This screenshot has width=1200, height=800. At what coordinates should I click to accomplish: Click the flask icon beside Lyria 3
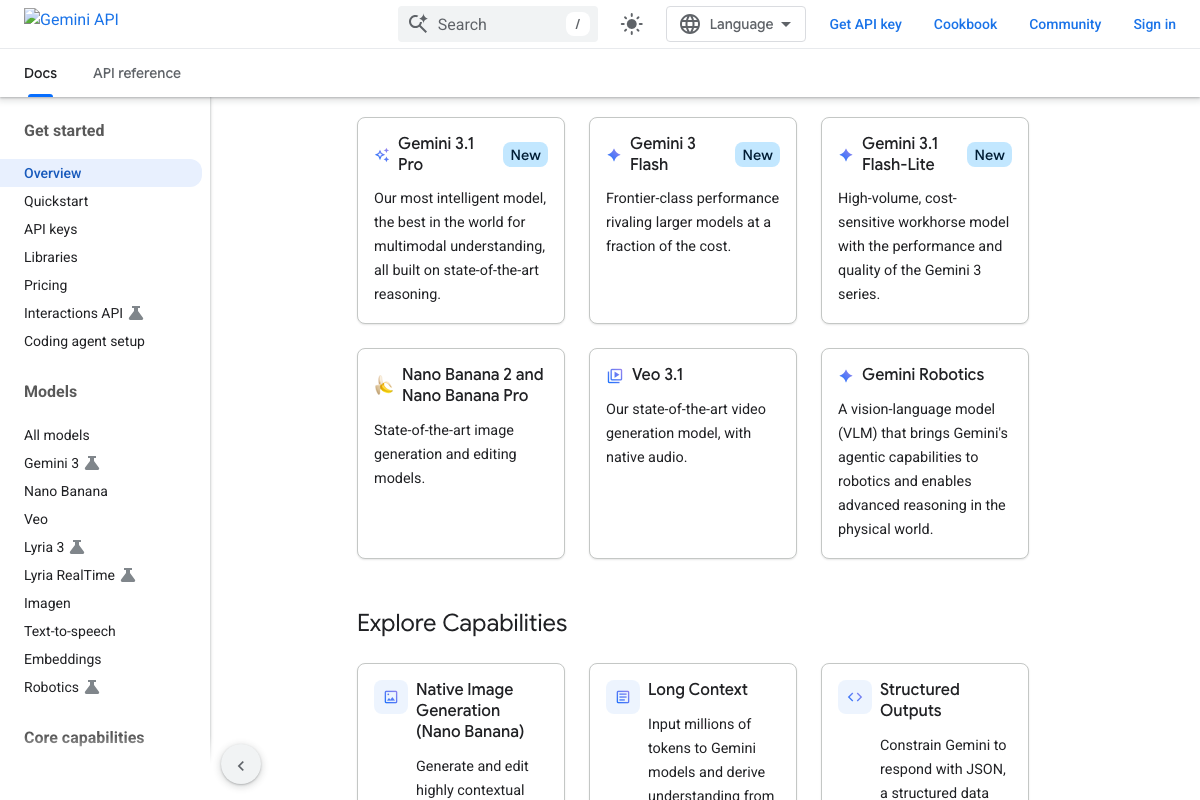(x=77, y=547)
